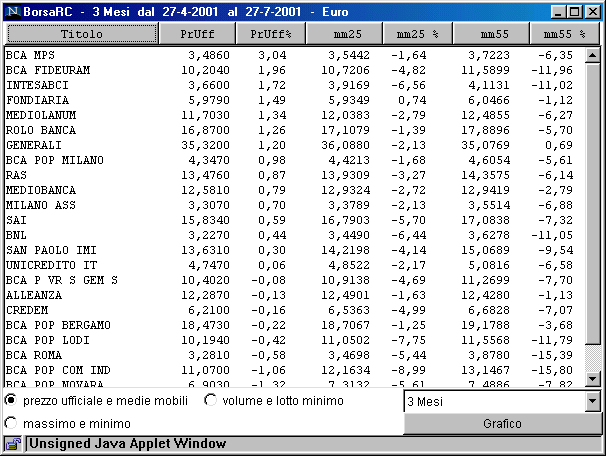Click FONDIARIA mm25 % value 0,74

point(412,100)
